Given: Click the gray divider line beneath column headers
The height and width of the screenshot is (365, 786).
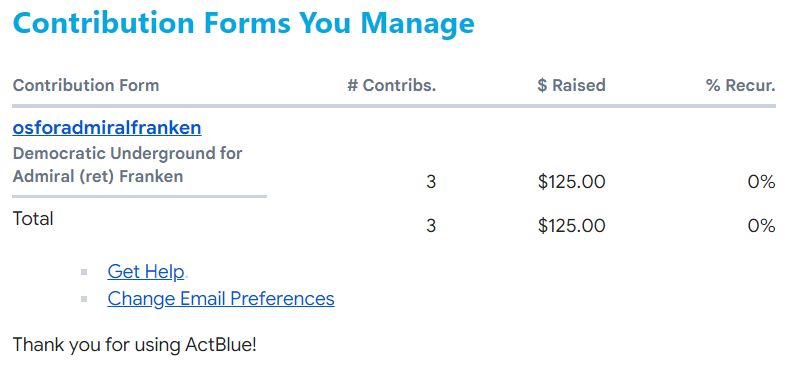Looking at the screenshot, I should [394, 106].
